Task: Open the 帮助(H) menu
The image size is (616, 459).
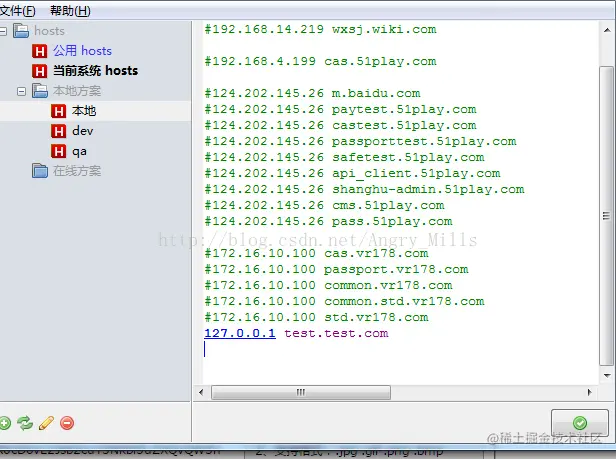Action: (70, 11)
